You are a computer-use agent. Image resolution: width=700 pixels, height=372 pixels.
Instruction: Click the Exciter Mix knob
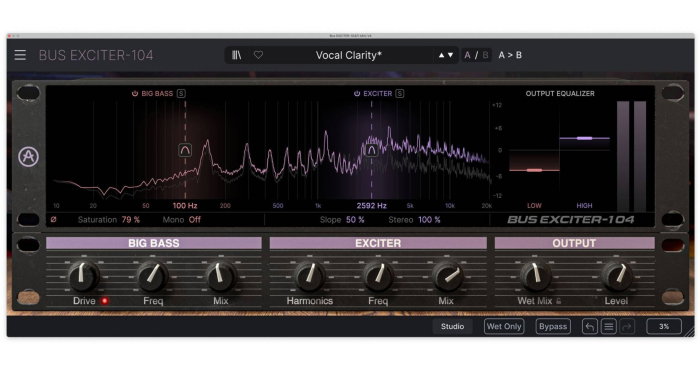coord(446,276)
